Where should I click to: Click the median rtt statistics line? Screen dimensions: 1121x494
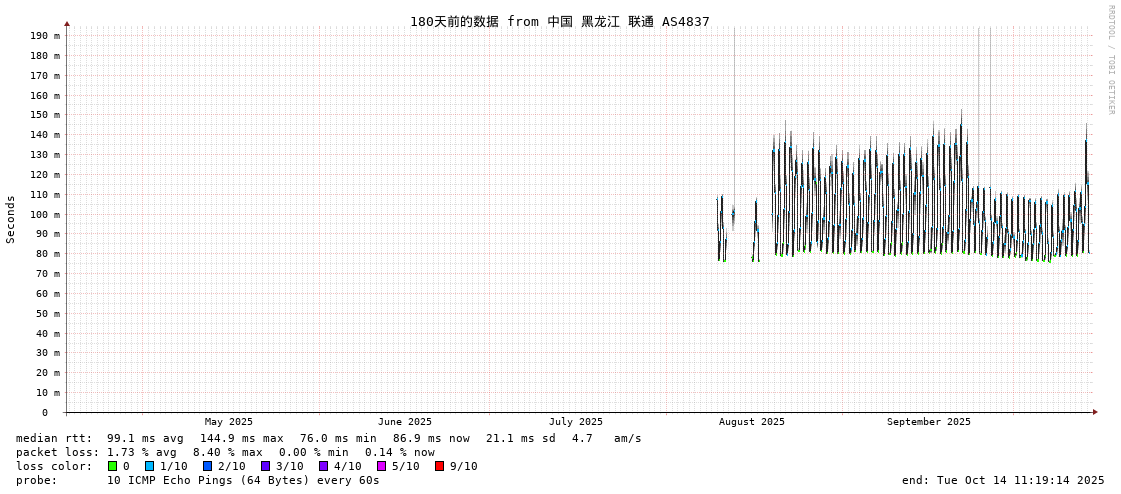328,438
